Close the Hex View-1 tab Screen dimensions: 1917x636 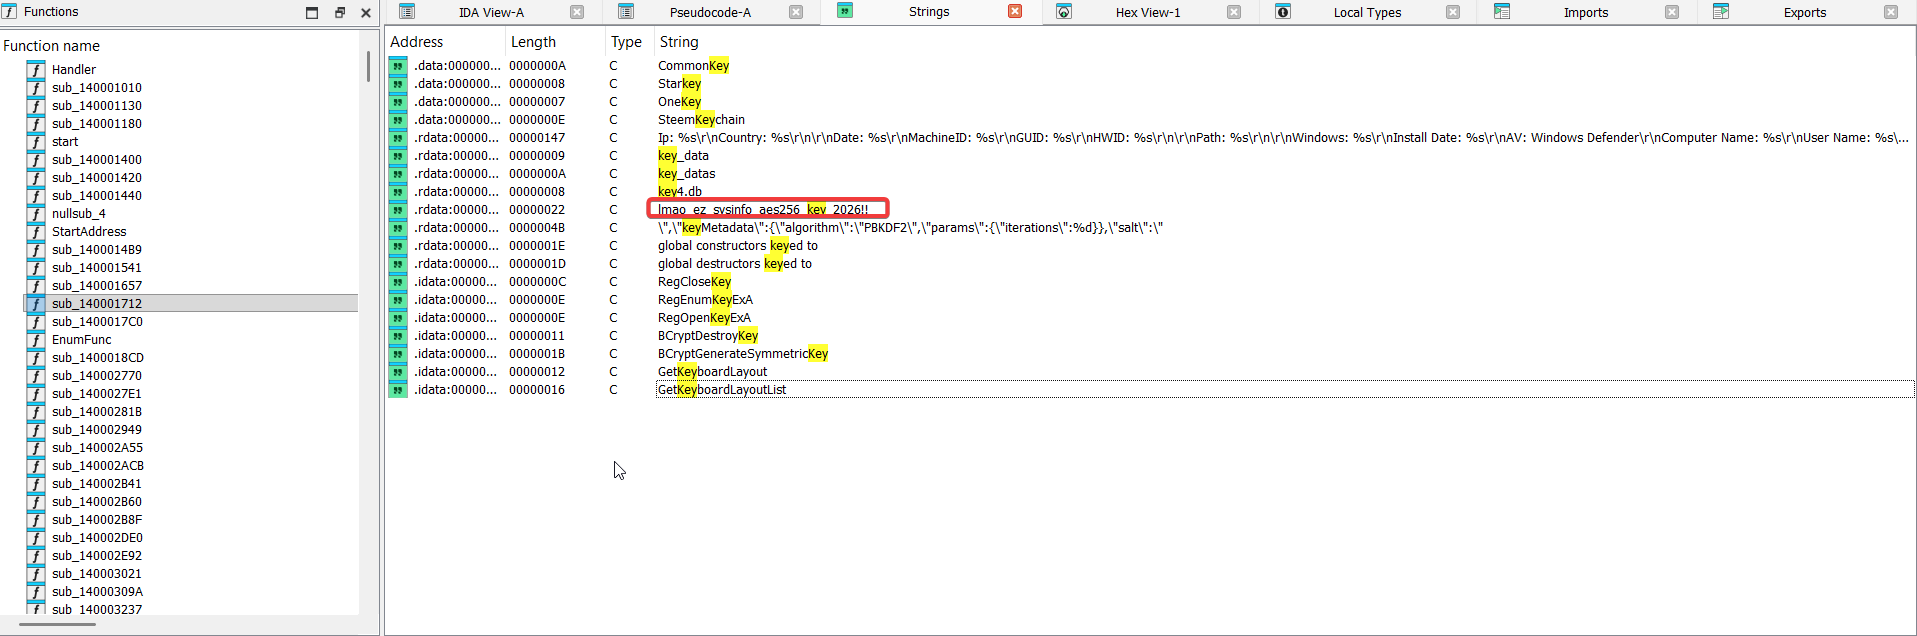click(x=1234, y=12)
